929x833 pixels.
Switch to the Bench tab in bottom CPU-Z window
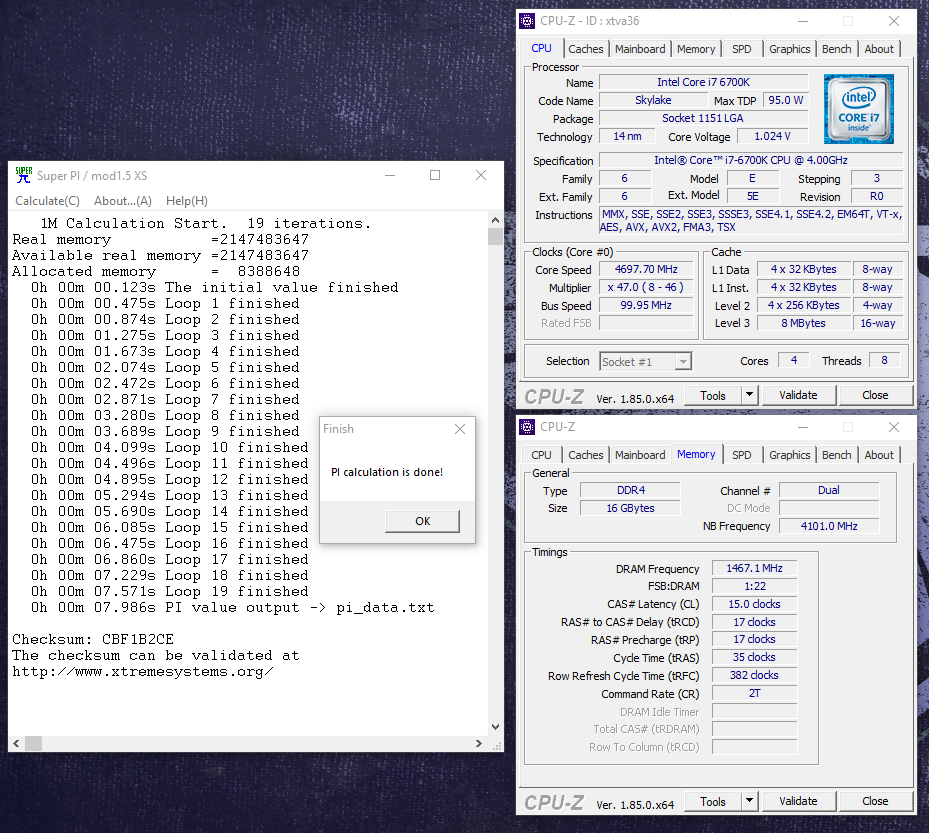click(837, 455)
